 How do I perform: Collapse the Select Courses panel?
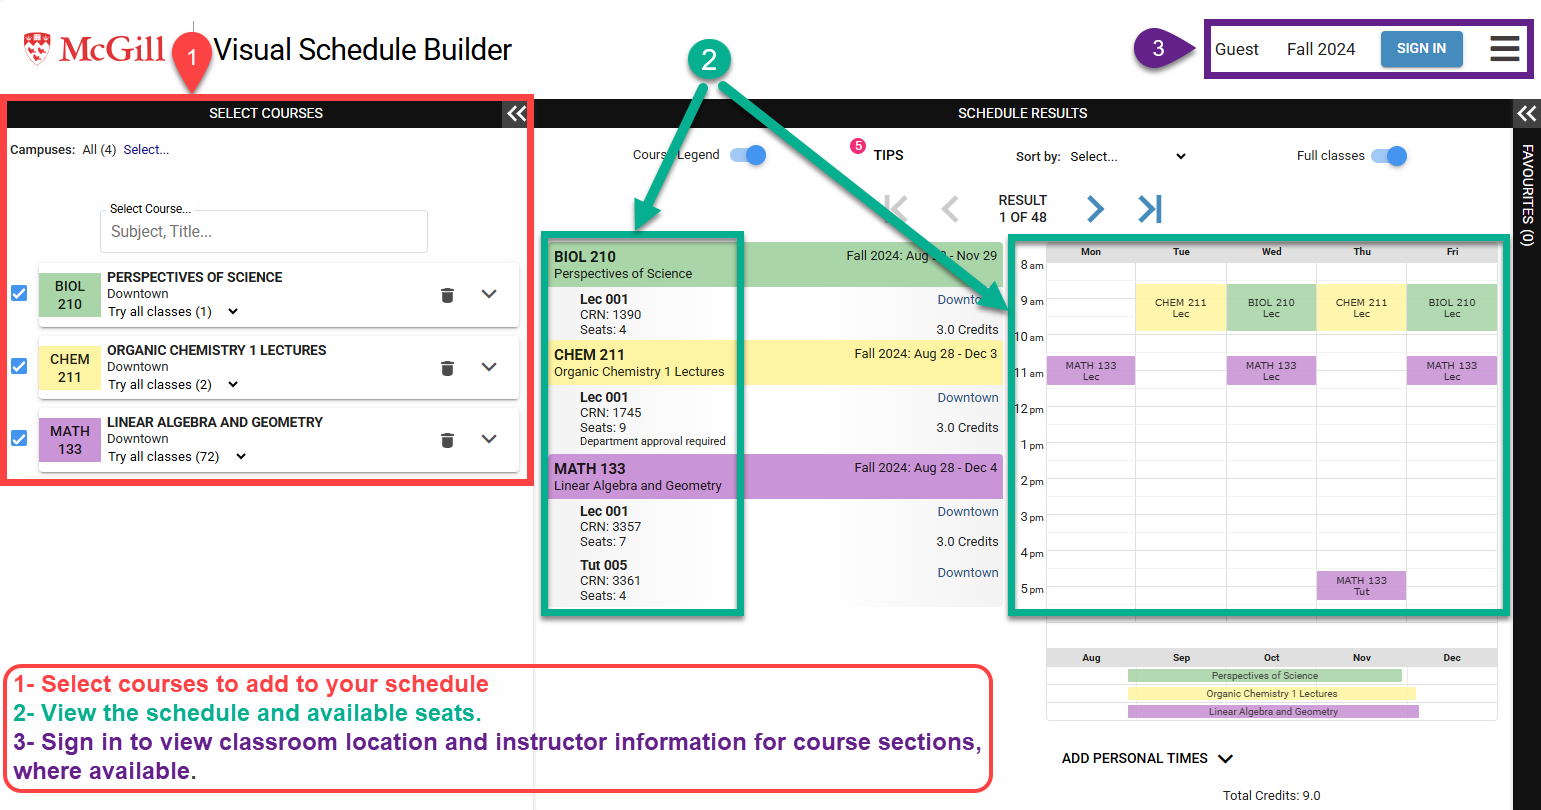pyautogui.click(x=516, y=113)
